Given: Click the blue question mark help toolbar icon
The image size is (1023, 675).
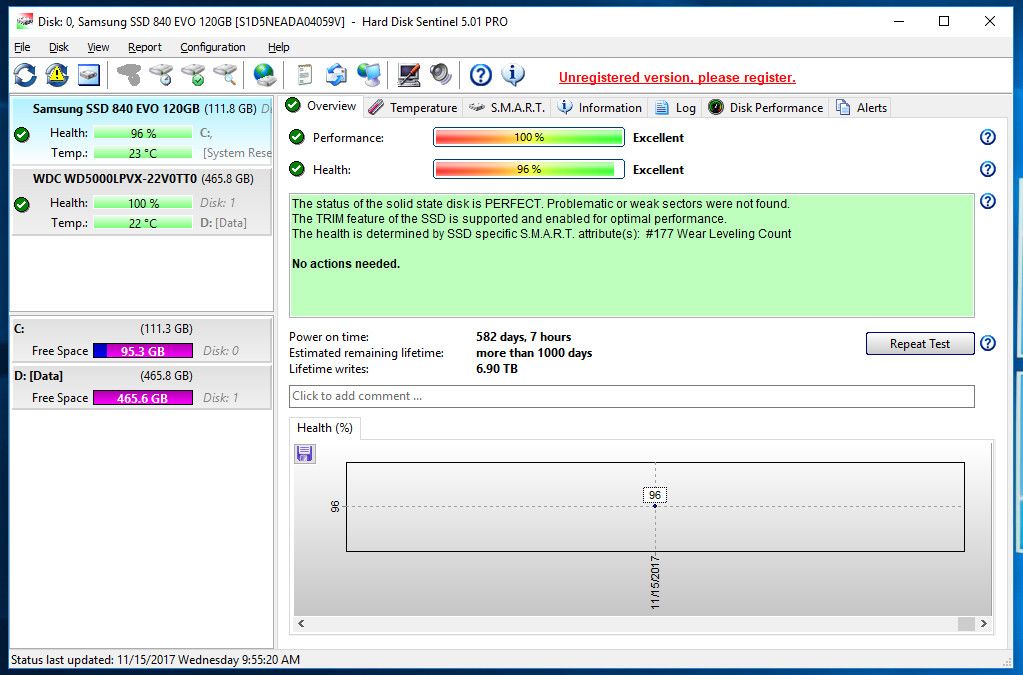Looking at the screenshot, I should [x=481, y=75].
